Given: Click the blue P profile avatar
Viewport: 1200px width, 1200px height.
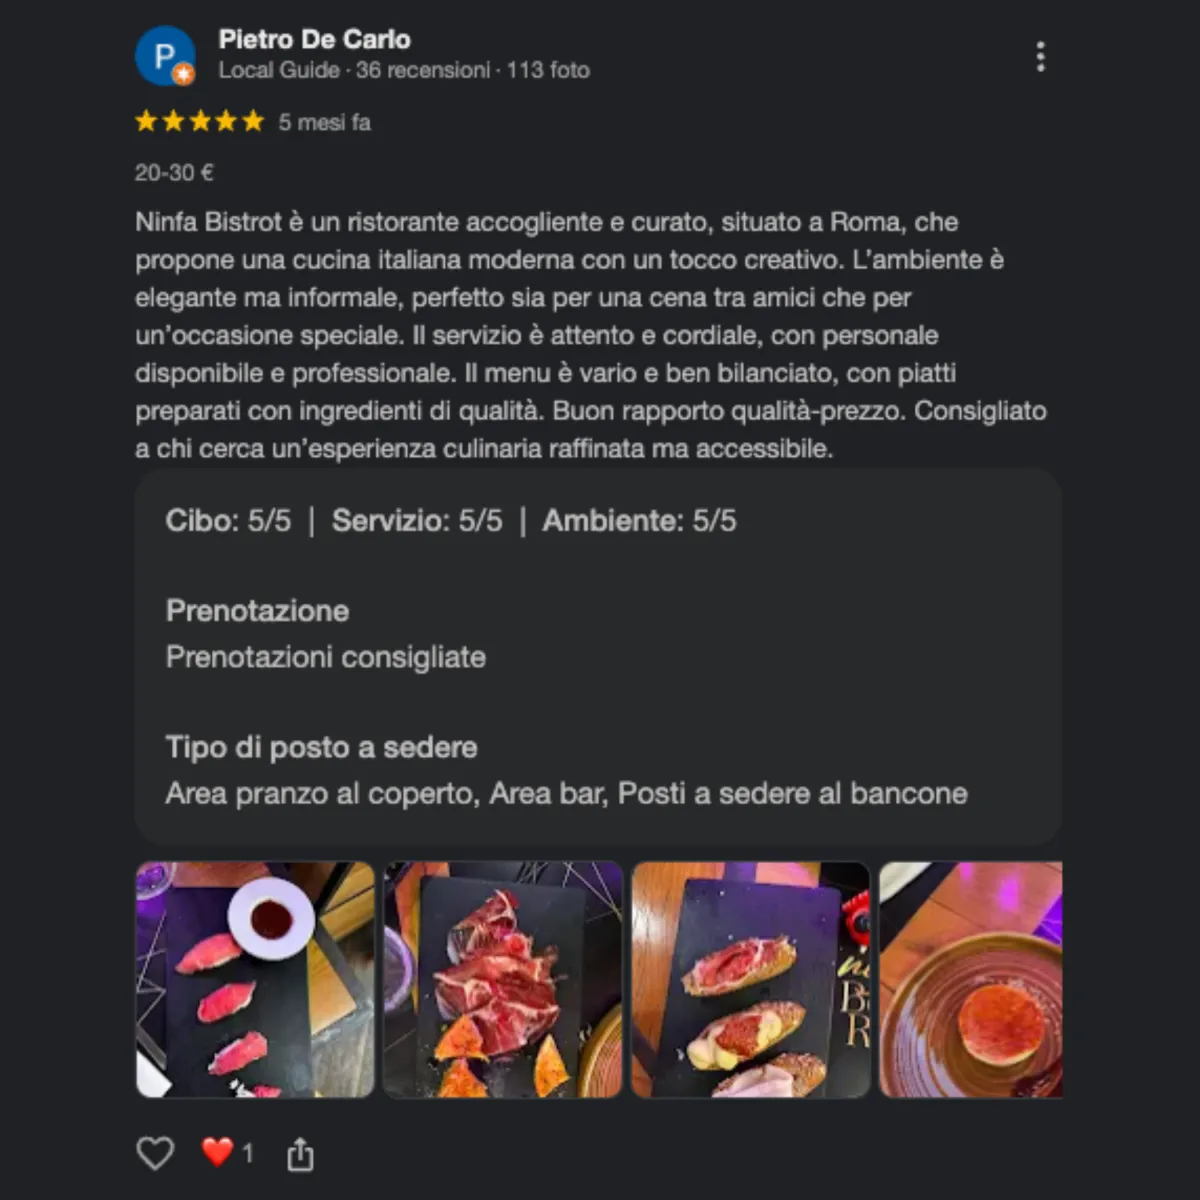Looking at the screenshot, I should 164,56.
